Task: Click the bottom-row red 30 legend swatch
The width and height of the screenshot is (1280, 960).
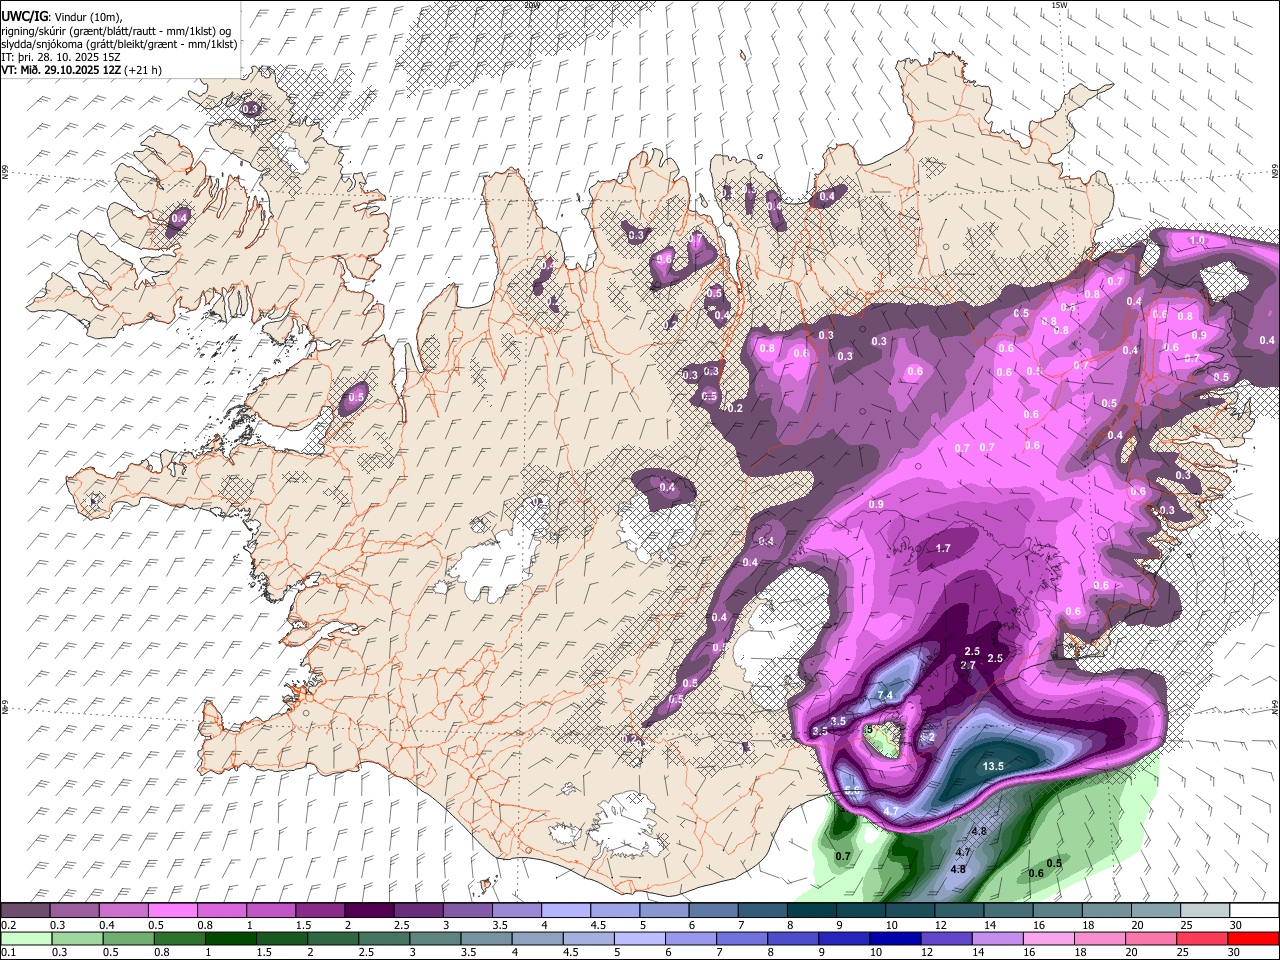Action: [1254, 938]
